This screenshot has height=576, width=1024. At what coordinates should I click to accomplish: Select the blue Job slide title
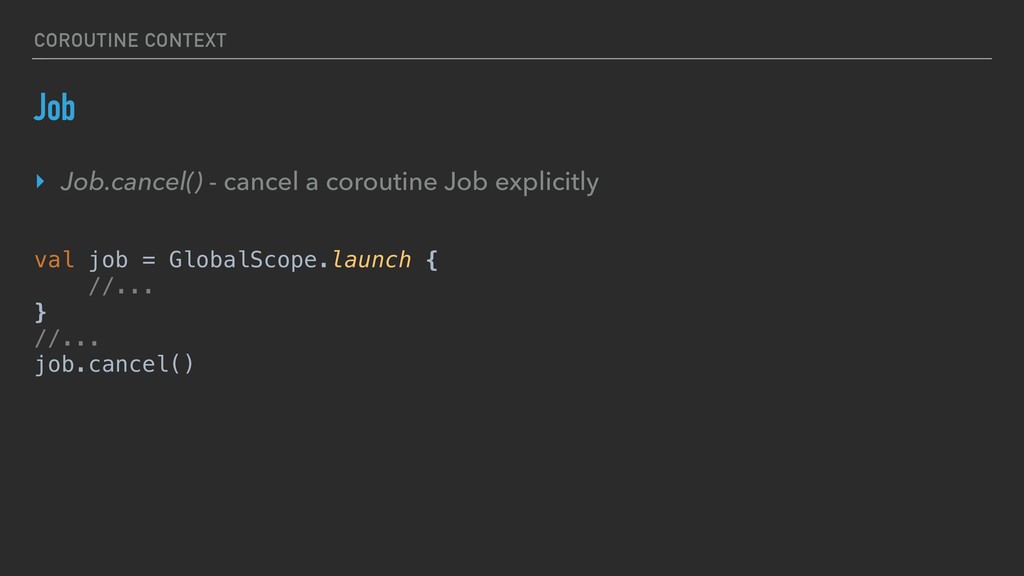[54, 107]
